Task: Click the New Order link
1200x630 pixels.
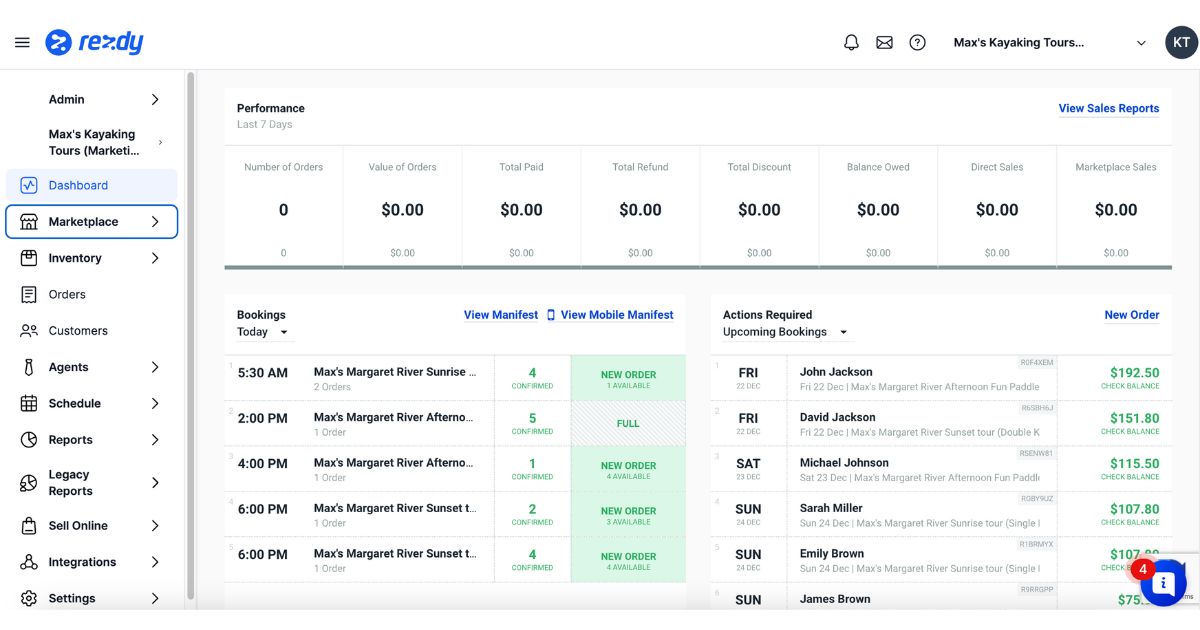Action: click(x=1131, y=315)
